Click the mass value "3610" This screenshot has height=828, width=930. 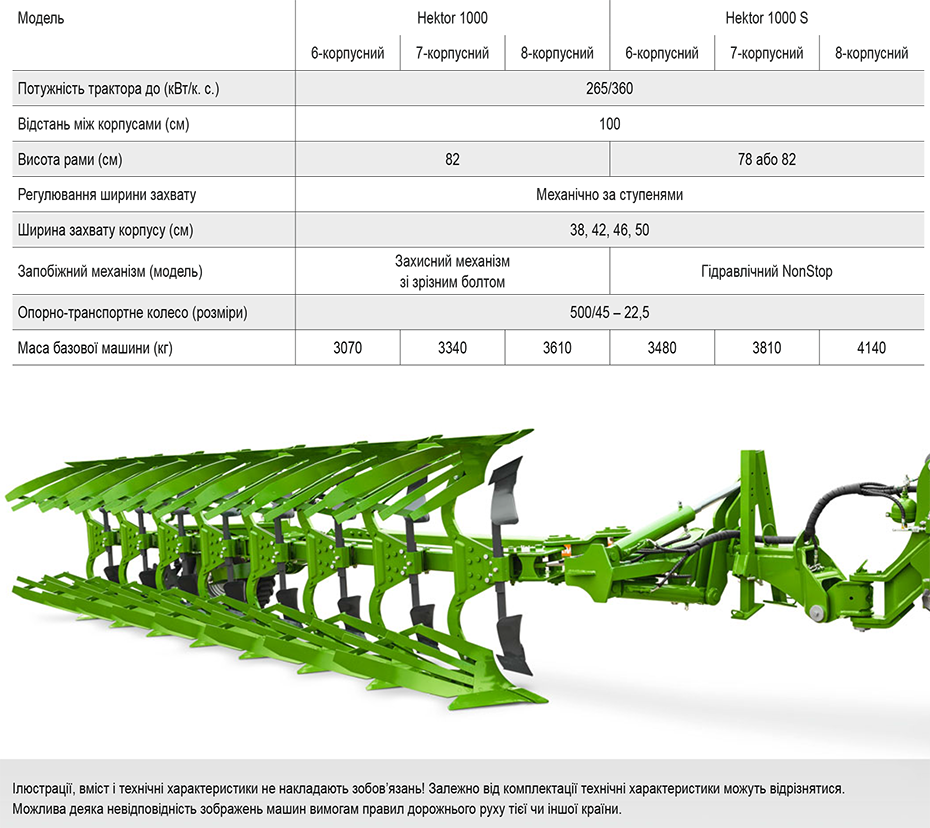tap(557, 348)
